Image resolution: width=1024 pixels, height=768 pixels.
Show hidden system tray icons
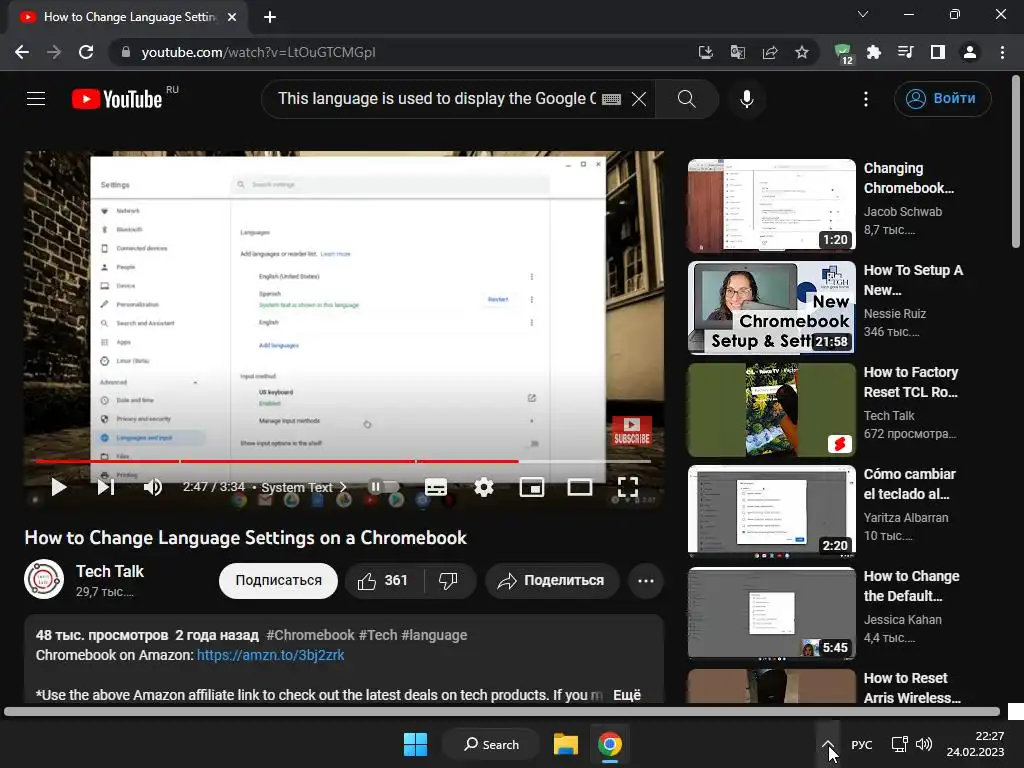[x=828, y=744]
